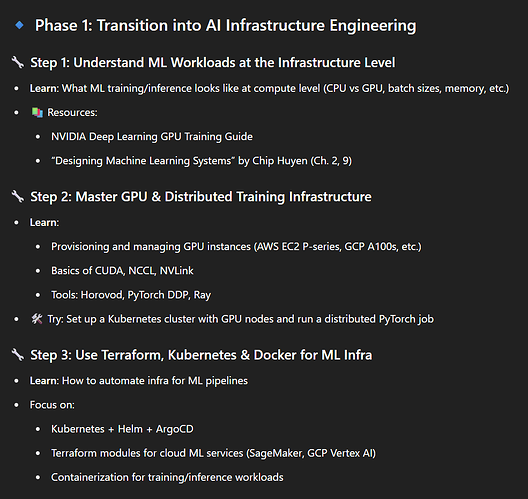Click NVIDIA Deep Learning GPU Training Guide

(x=152, y=137)
